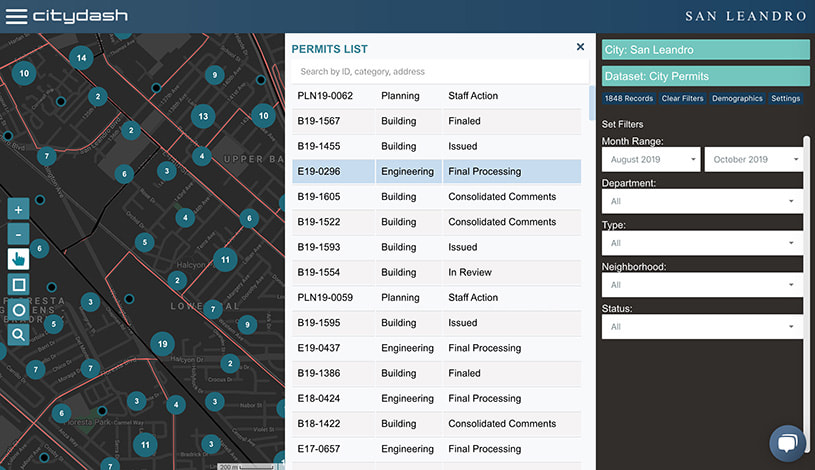This screenshot has width=815, height=470.
Task: Open the October 2019 end month dropdown
Action: click(754, 160)
